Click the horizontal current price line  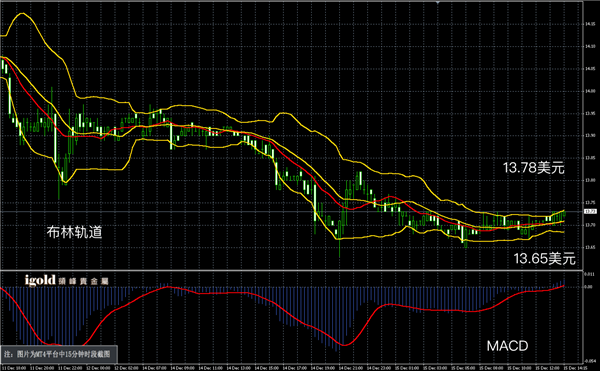pyautogui.click(x=291, y=211)
